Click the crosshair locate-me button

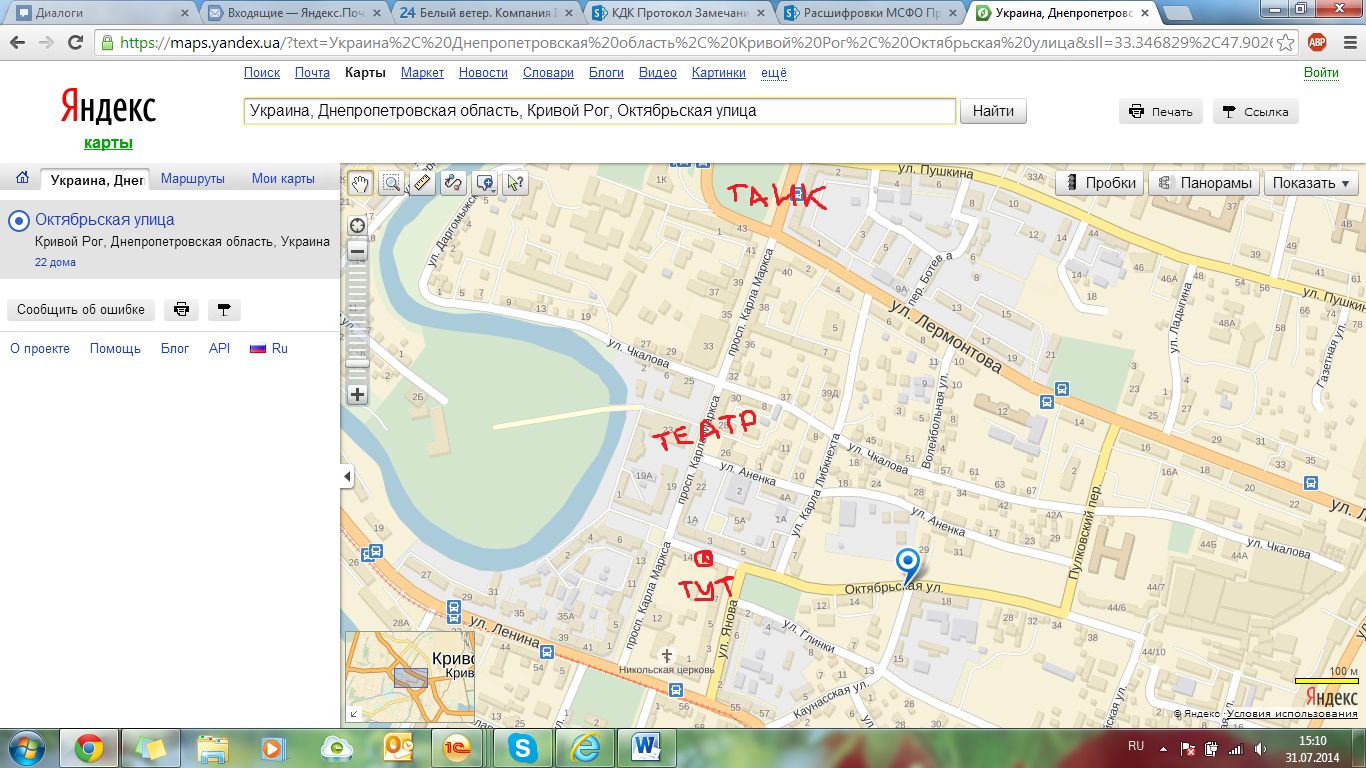(x=357, y=225)
